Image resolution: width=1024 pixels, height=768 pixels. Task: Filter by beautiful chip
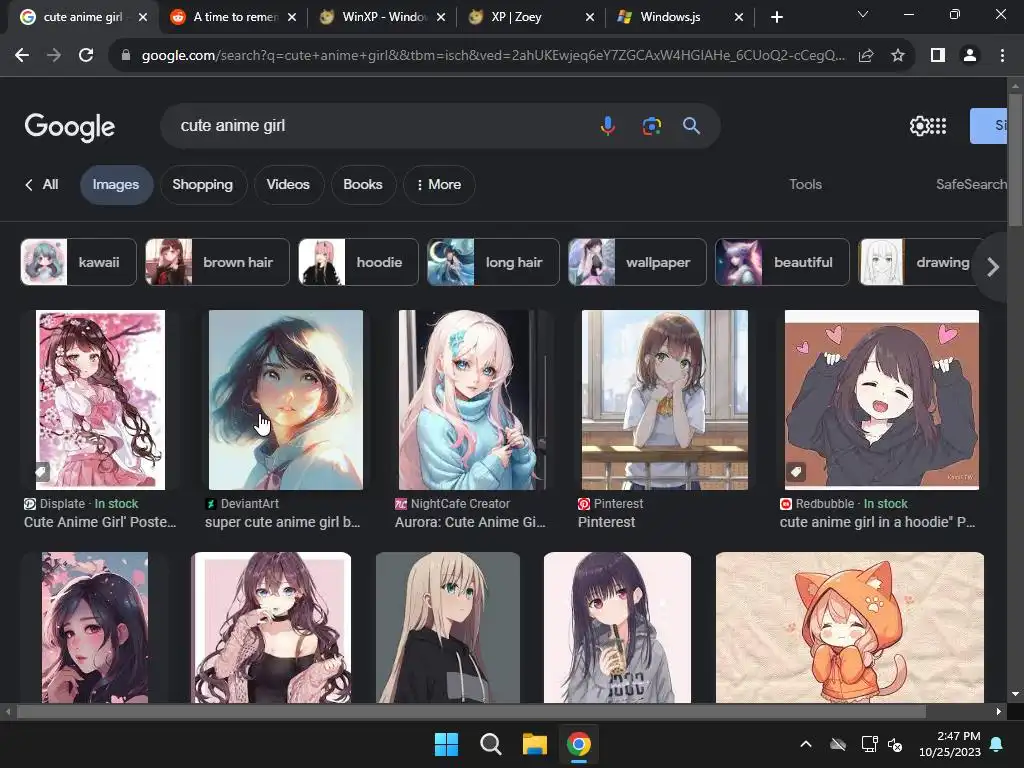pyautogui.click(x=782, y=263)
